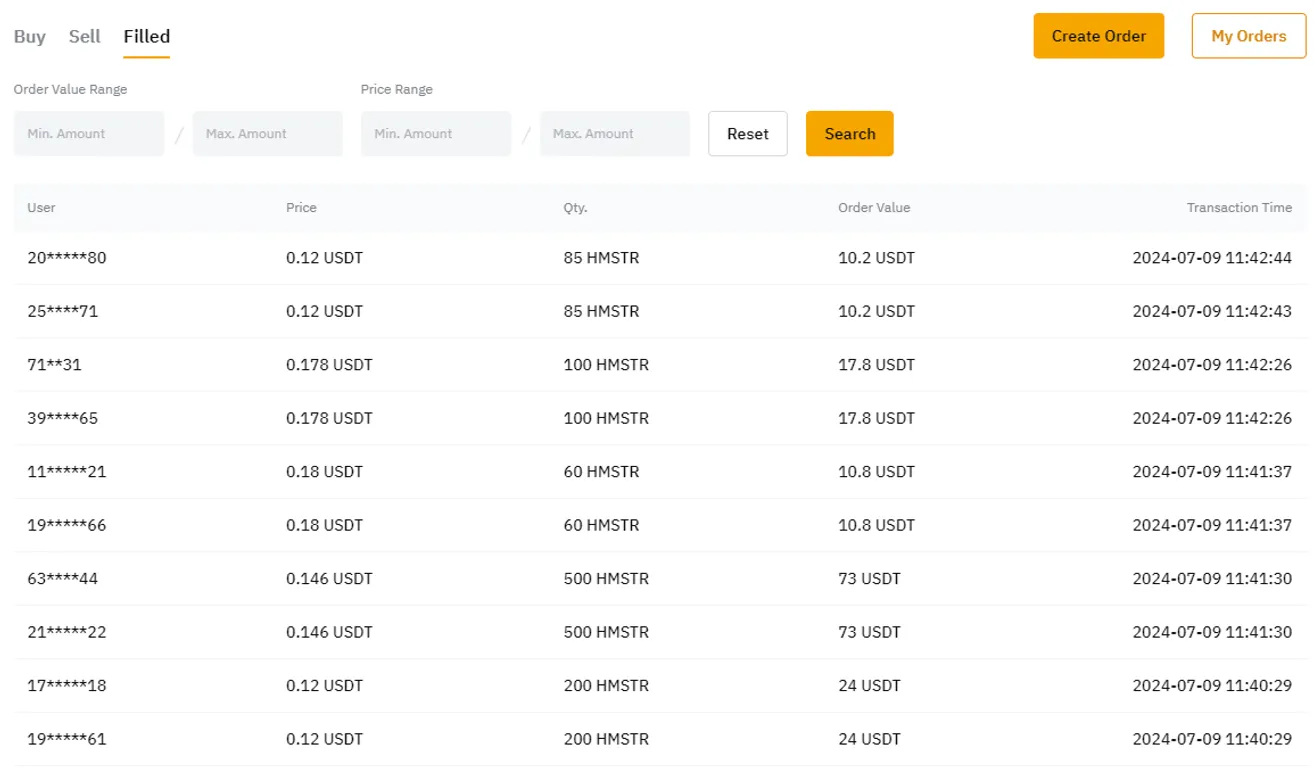The width and height of the screenshot is (1315, 768).
Task: Click transaction time for user 39****65
Action: (x=1212, y=418)
